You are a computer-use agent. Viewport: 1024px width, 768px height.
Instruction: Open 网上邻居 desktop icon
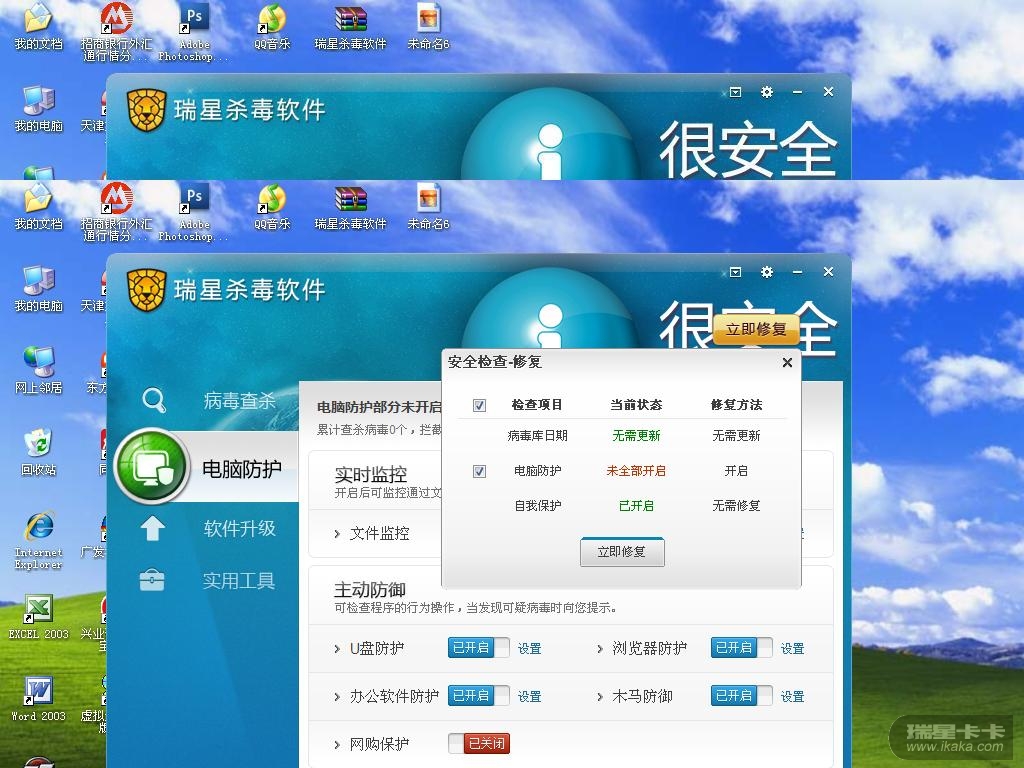(39, 370)
